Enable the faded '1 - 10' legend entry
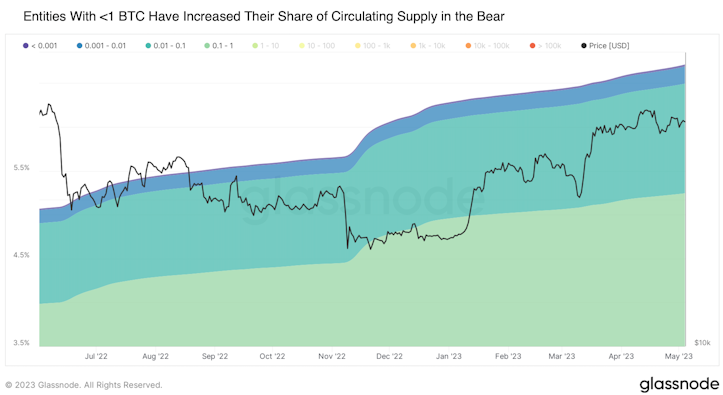Image resolution: width=723 pixels, height=395 pixels. 266,46
